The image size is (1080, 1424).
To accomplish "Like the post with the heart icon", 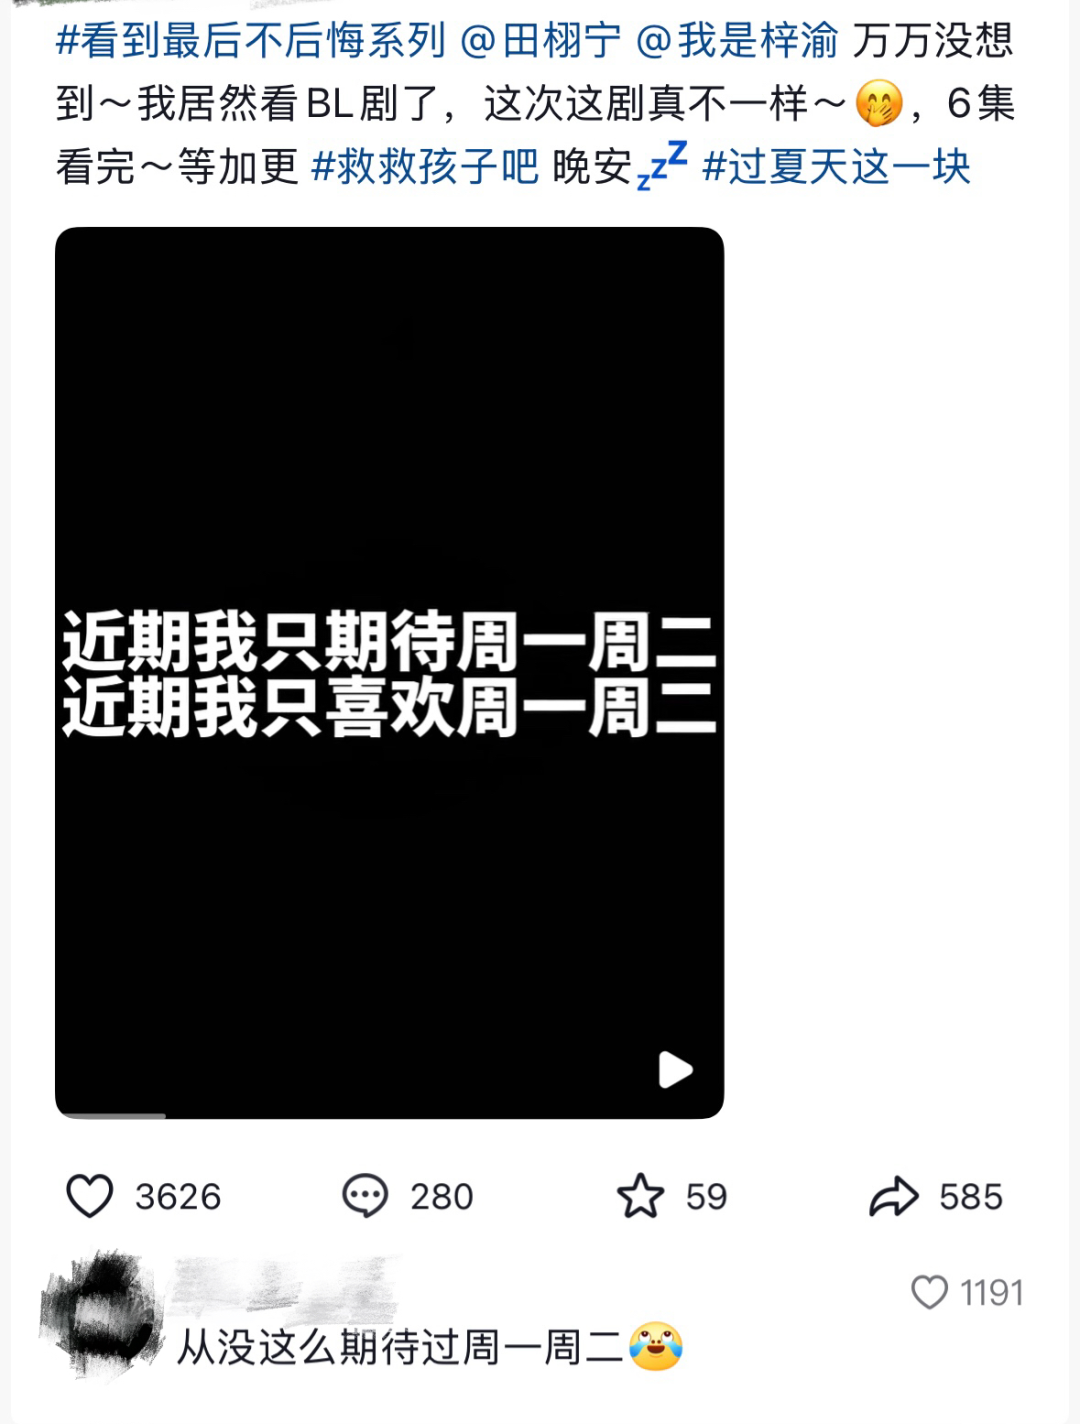I will [89, 1196].
